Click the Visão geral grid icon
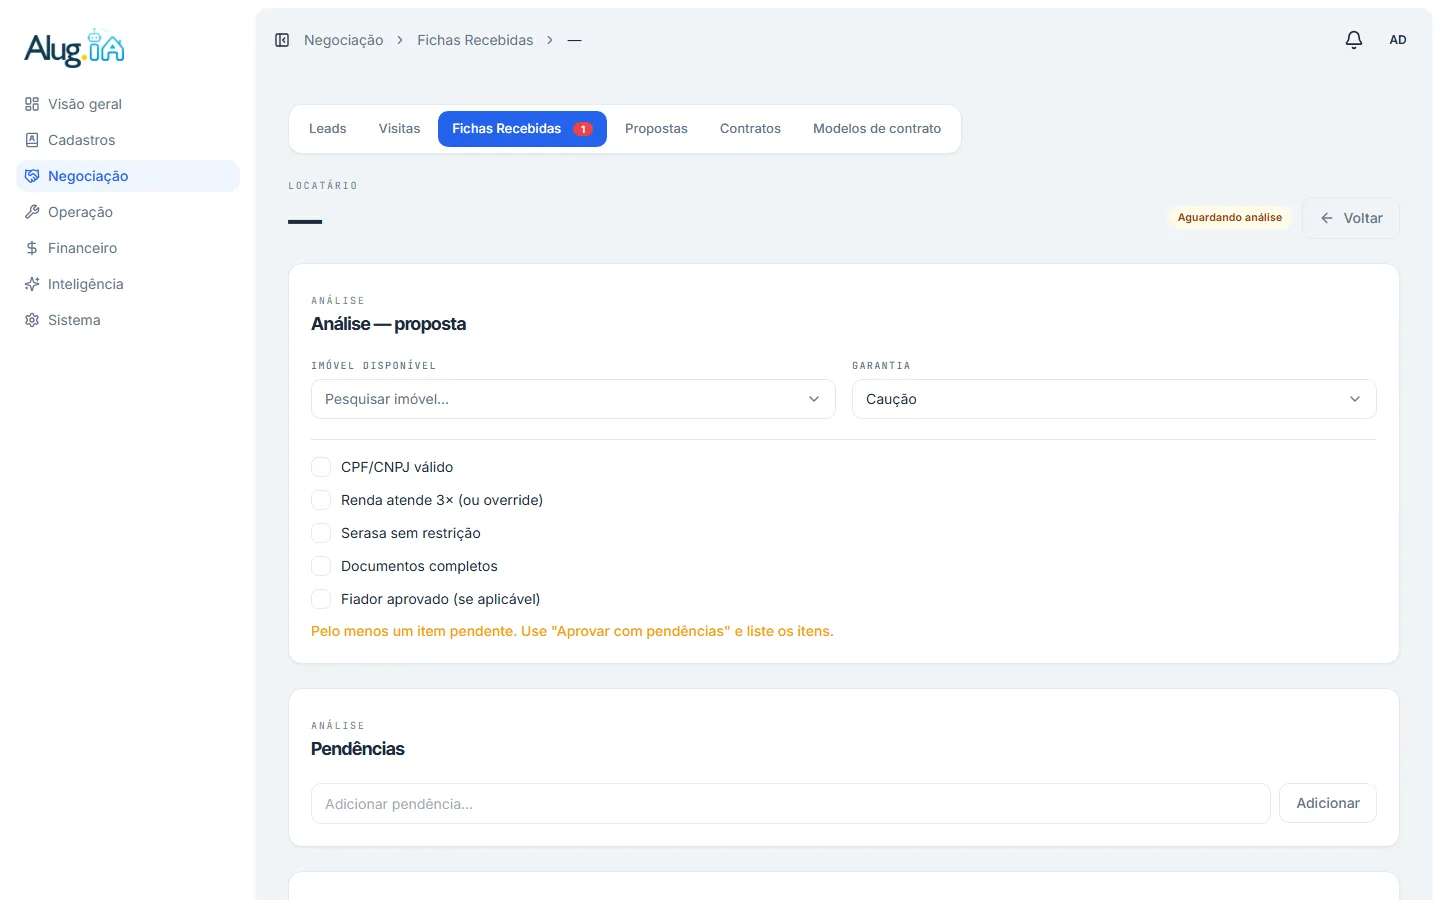Image resolution: width=1440 pixels, height=900 pixels. click(x=32, y=104)
